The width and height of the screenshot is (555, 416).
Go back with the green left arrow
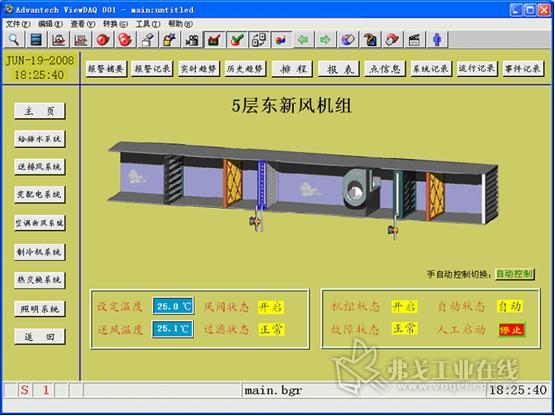303,39
